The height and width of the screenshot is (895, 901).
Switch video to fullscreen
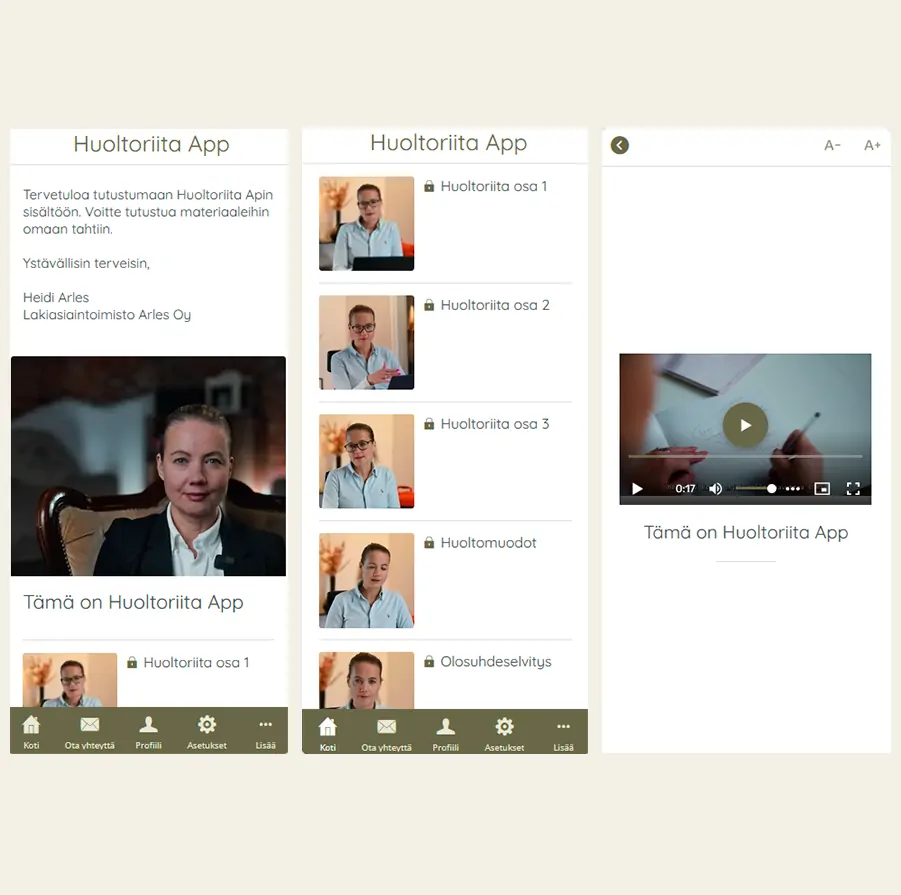[853, 489]
